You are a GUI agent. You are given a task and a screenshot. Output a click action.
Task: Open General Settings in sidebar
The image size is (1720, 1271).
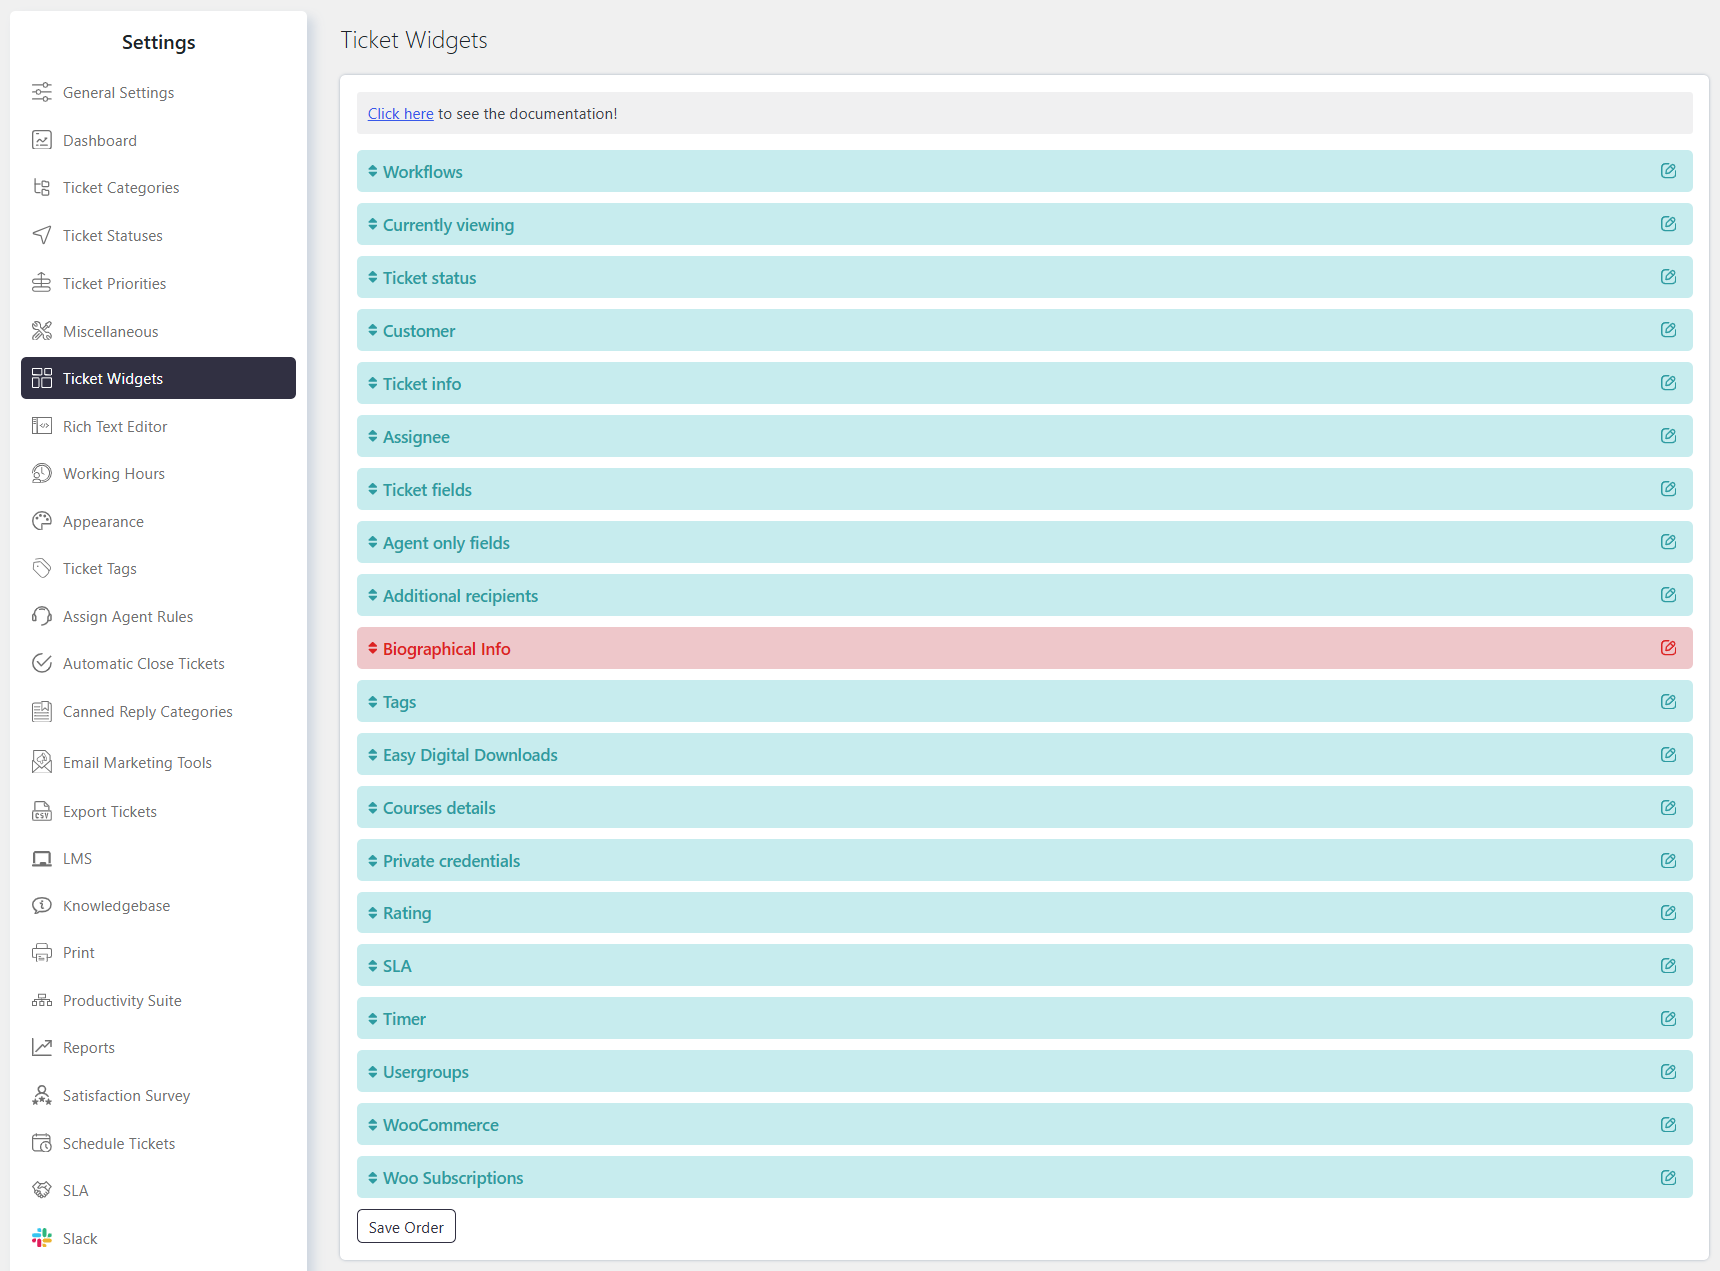coord(158,92)
